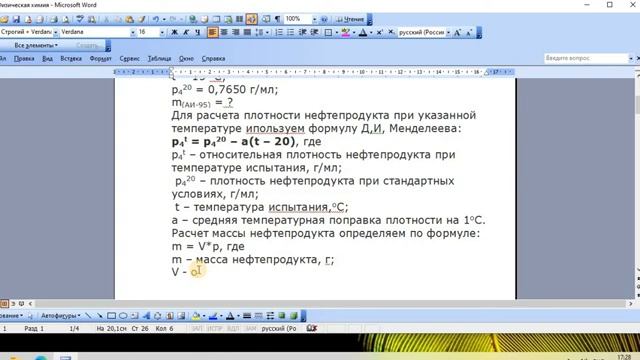Open the Справка help menu
The width and height of the screenshot is (640, 360).
point(213,59)
